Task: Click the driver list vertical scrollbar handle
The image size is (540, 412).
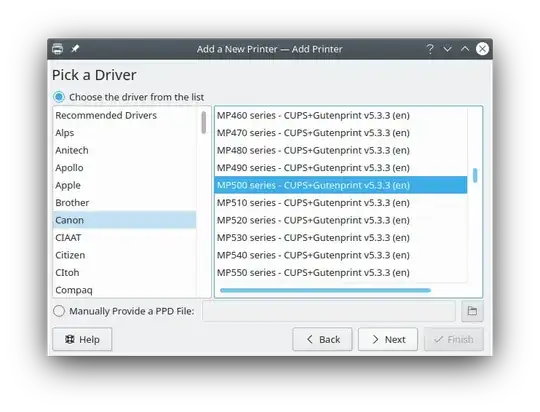Action: pos(475,175)
